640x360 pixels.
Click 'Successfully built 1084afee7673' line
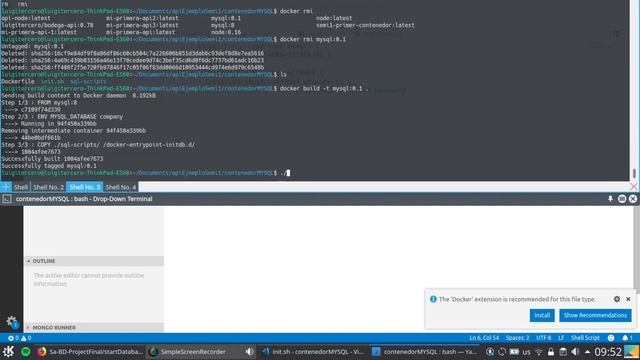[x=52, y=159]
